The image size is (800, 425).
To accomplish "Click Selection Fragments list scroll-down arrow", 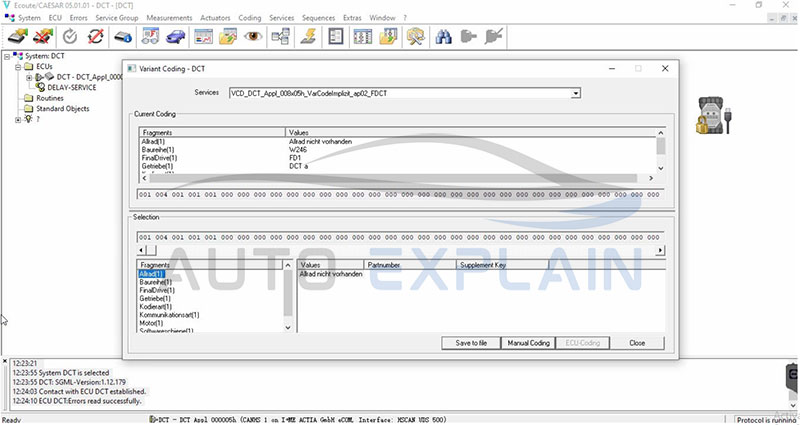I will click(x=288, y=328).
